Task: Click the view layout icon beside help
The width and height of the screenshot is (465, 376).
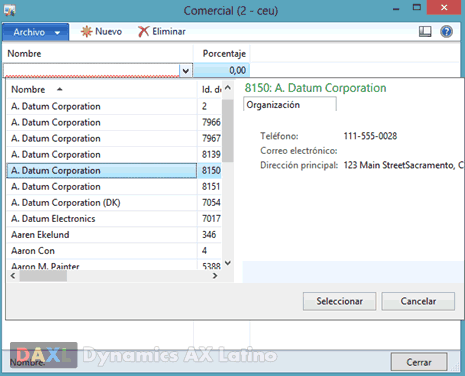Action: pos(425,32)
